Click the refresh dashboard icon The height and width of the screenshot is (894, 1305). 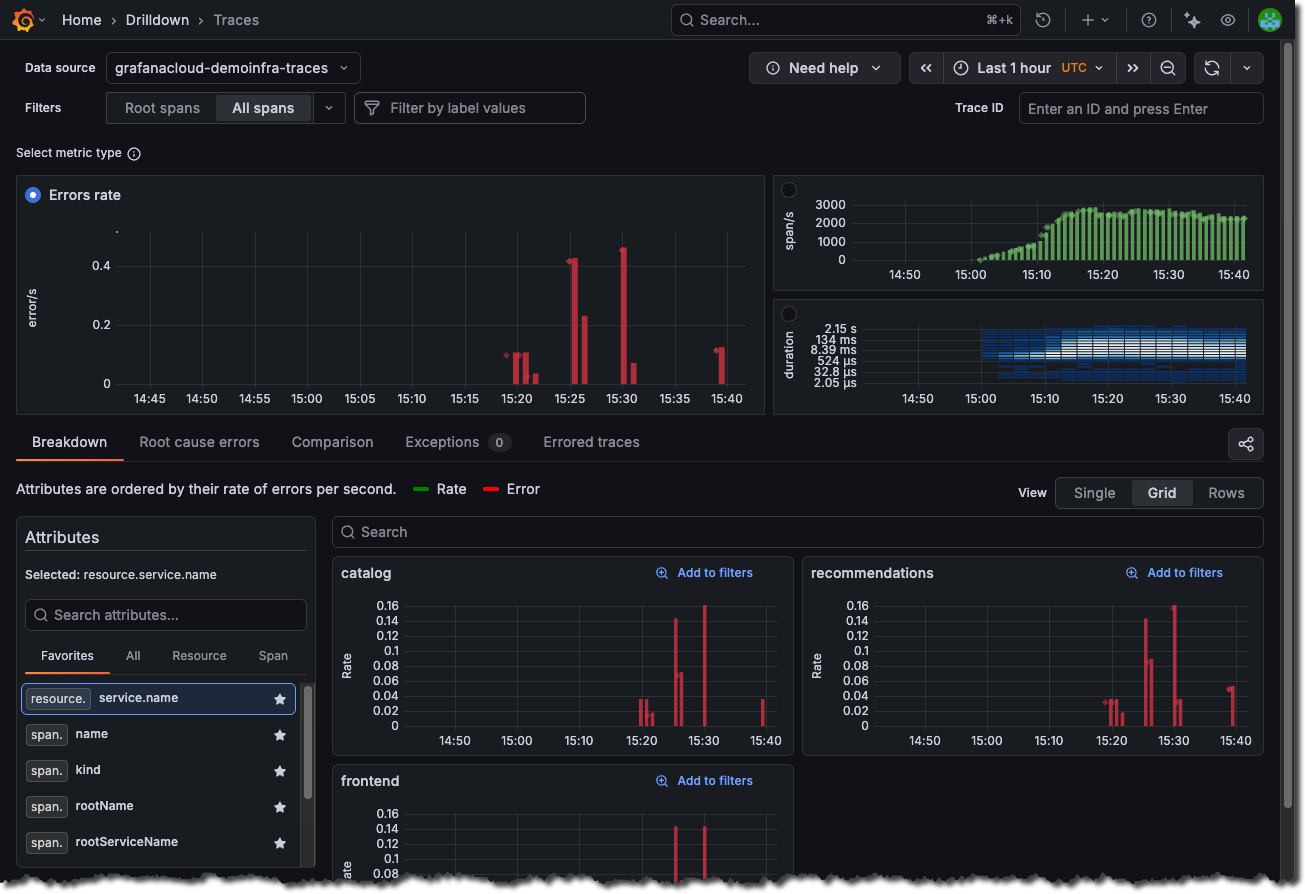coord(1212,68)
